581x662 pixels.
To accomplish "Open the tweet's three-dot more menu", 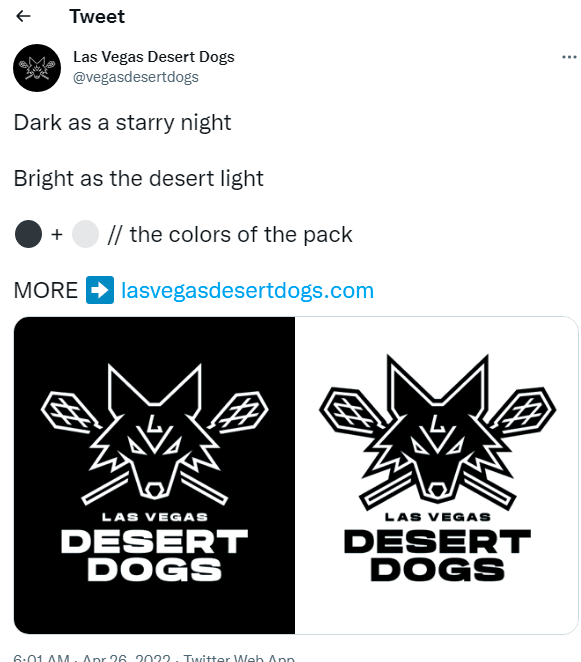I will (569, 57).
